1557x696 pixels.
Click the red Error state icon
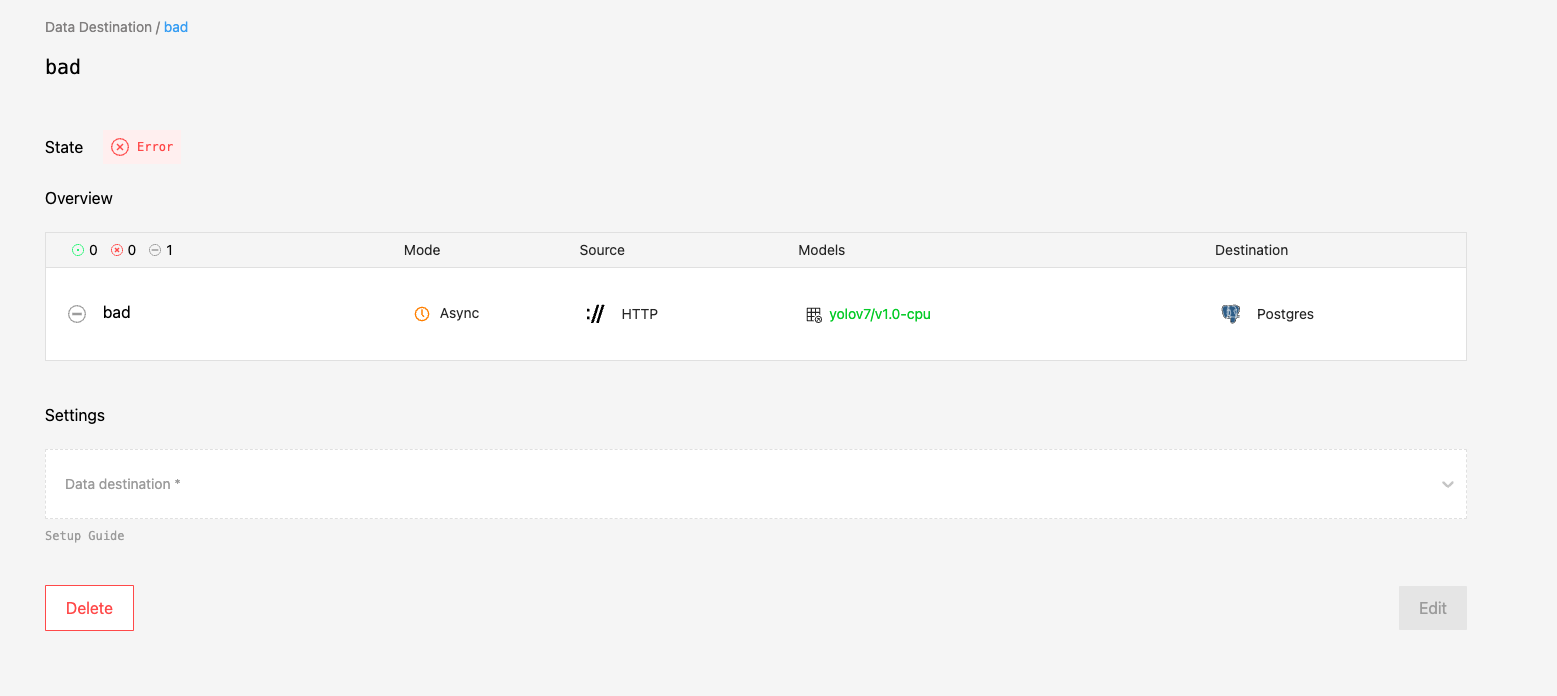[x=119, y=146]
